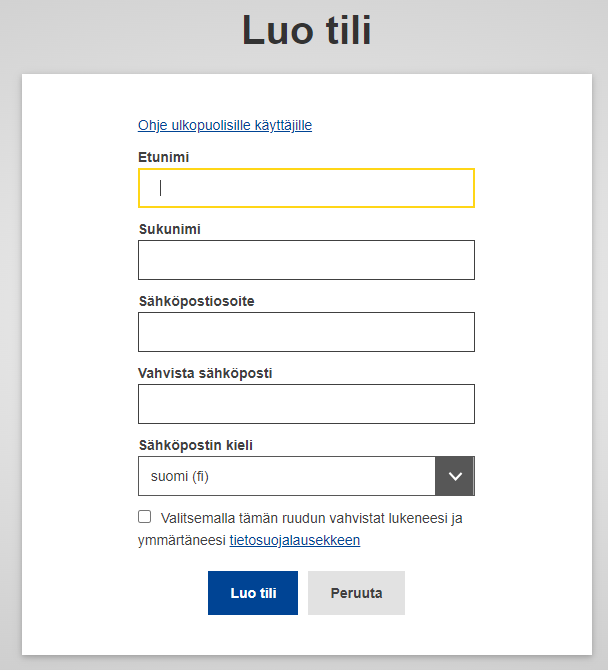Viewport: 608px width, 670px height.
Task: Focus the Etunimi text field
Action: 306,188
